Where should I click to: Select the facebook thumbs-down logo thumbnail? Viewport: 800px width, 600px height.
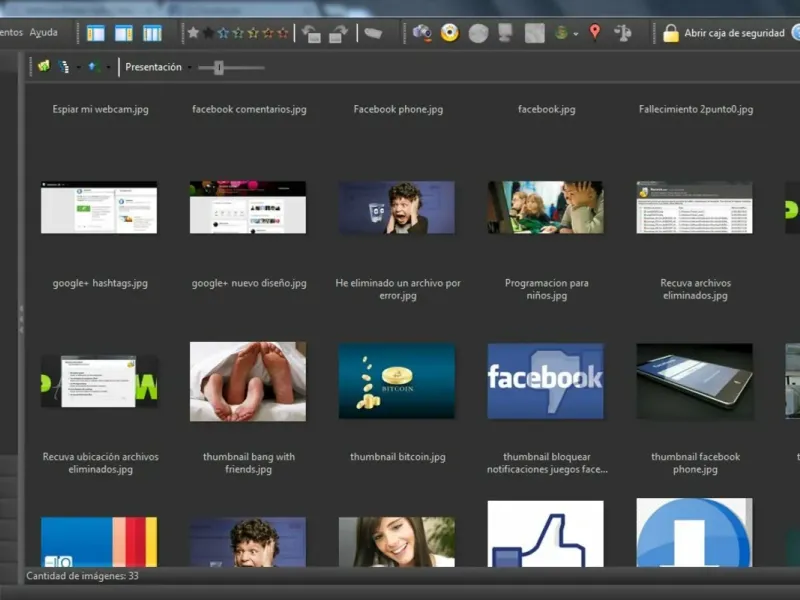545,381
